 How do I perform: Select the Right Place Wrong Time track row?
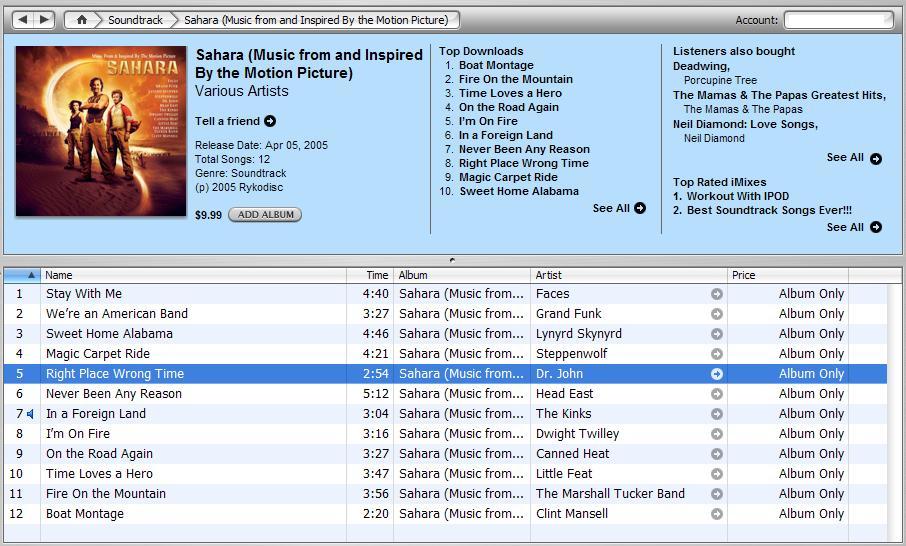445,374
